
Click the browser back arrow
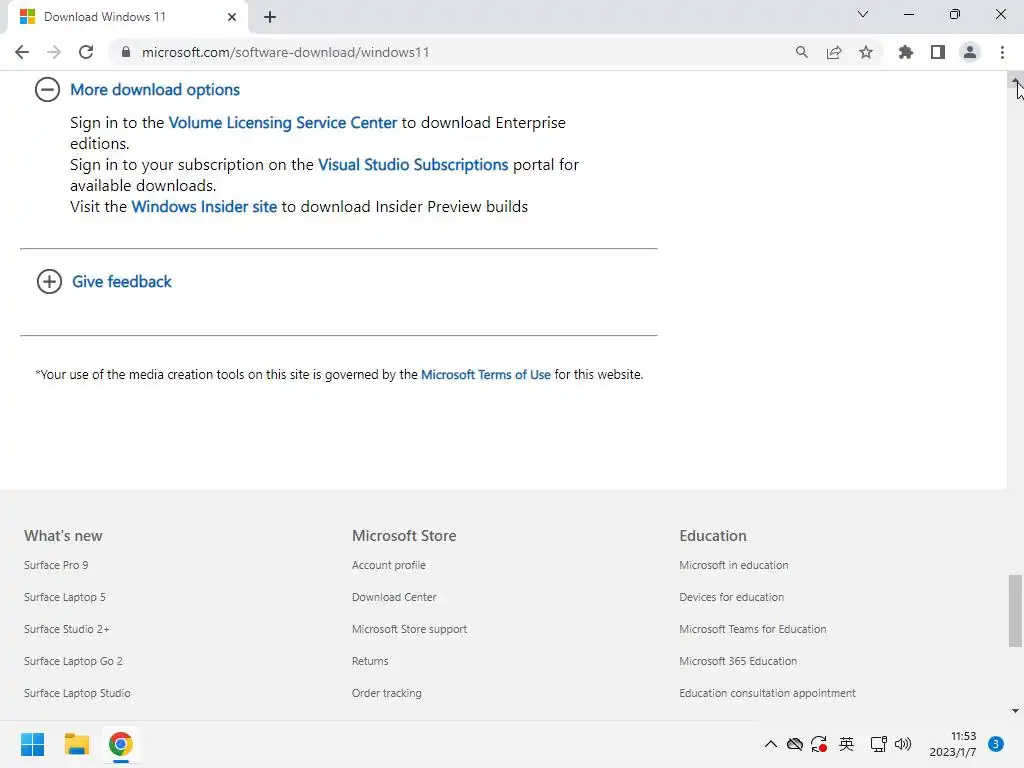[22, 52]
